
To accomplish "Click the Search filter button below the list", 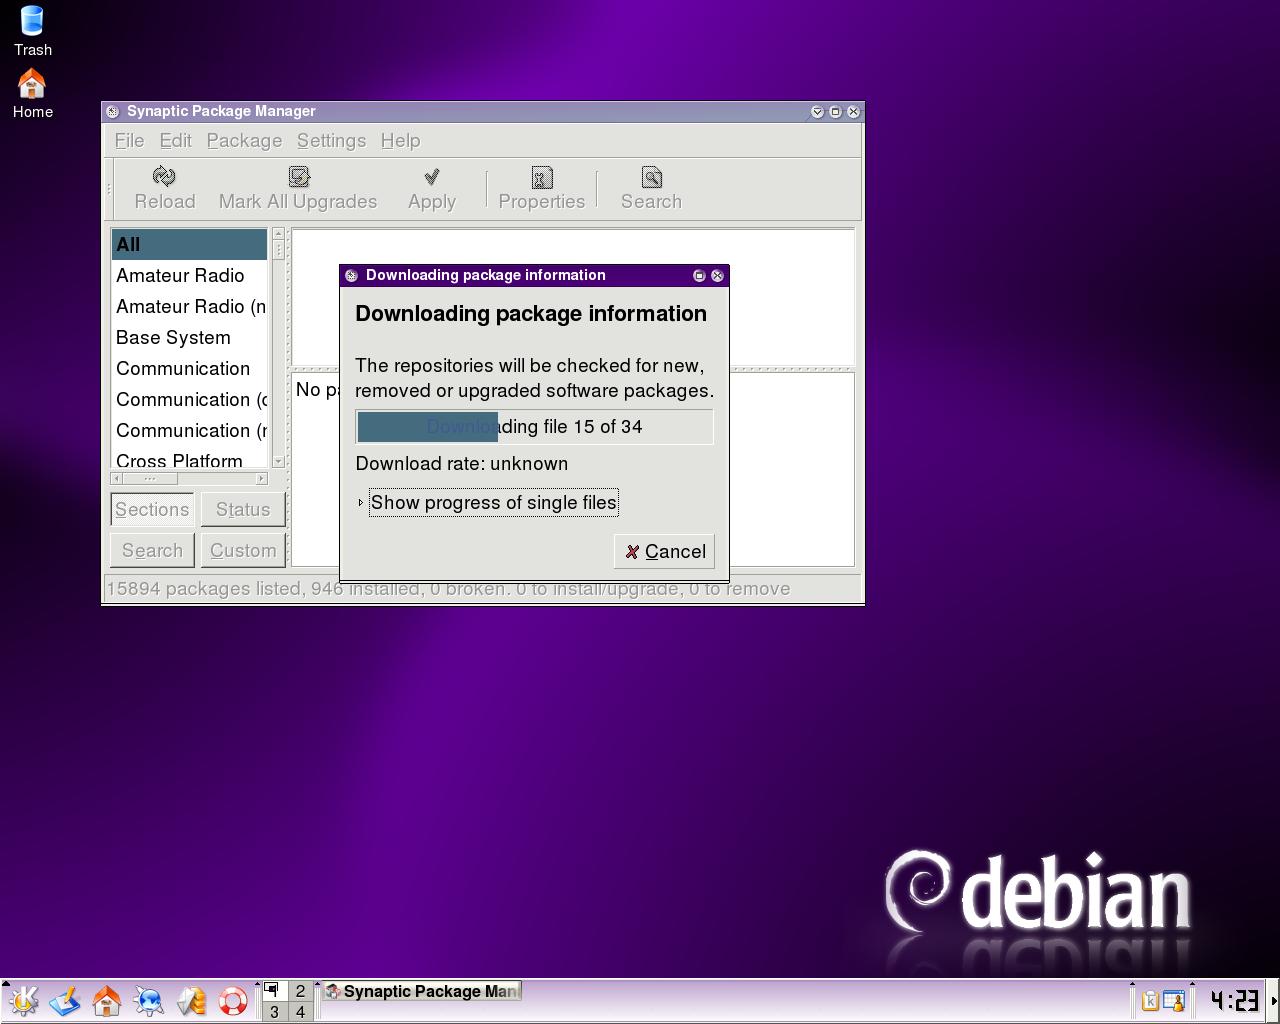I will click(152, 551).
